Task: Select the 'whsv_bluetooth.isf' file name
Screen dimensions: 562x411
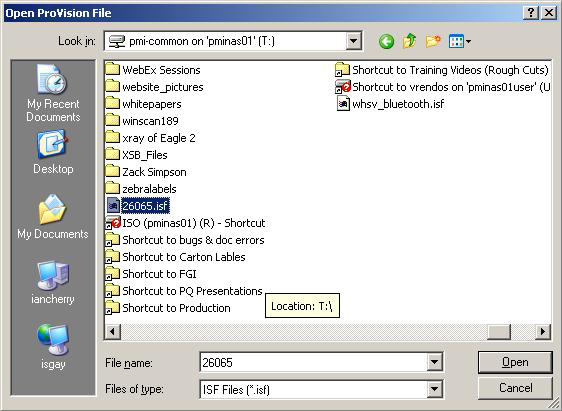Action: click(x=398, y=104)
